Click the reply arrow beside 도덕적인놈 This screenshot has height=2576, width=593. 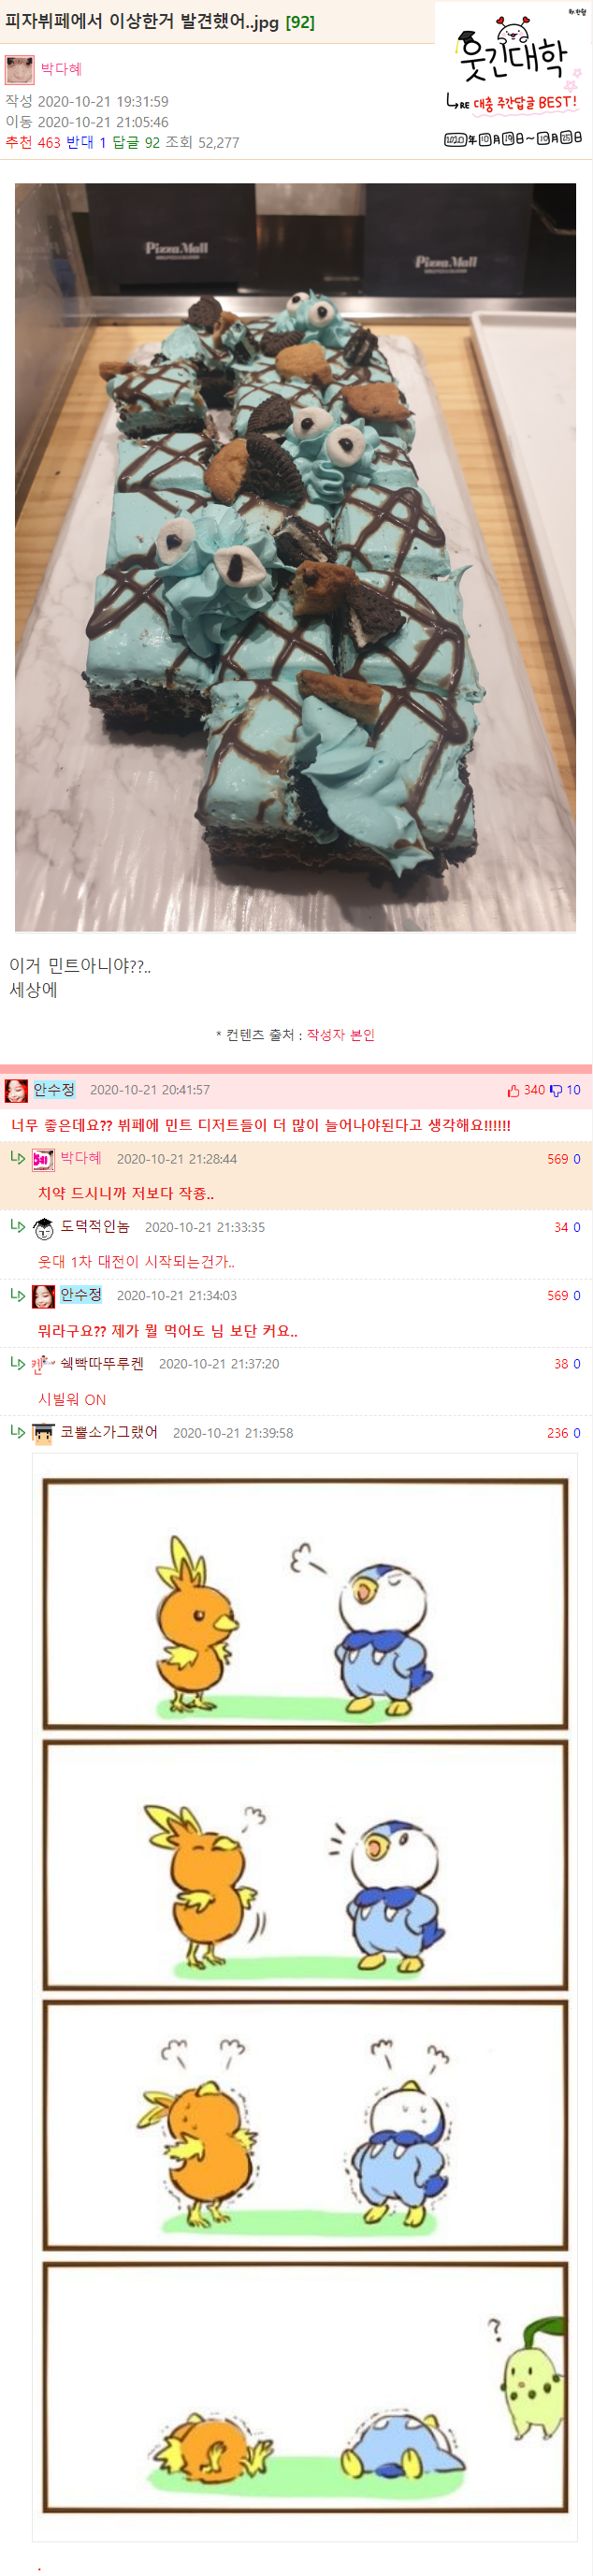(x=17, y=1226)
